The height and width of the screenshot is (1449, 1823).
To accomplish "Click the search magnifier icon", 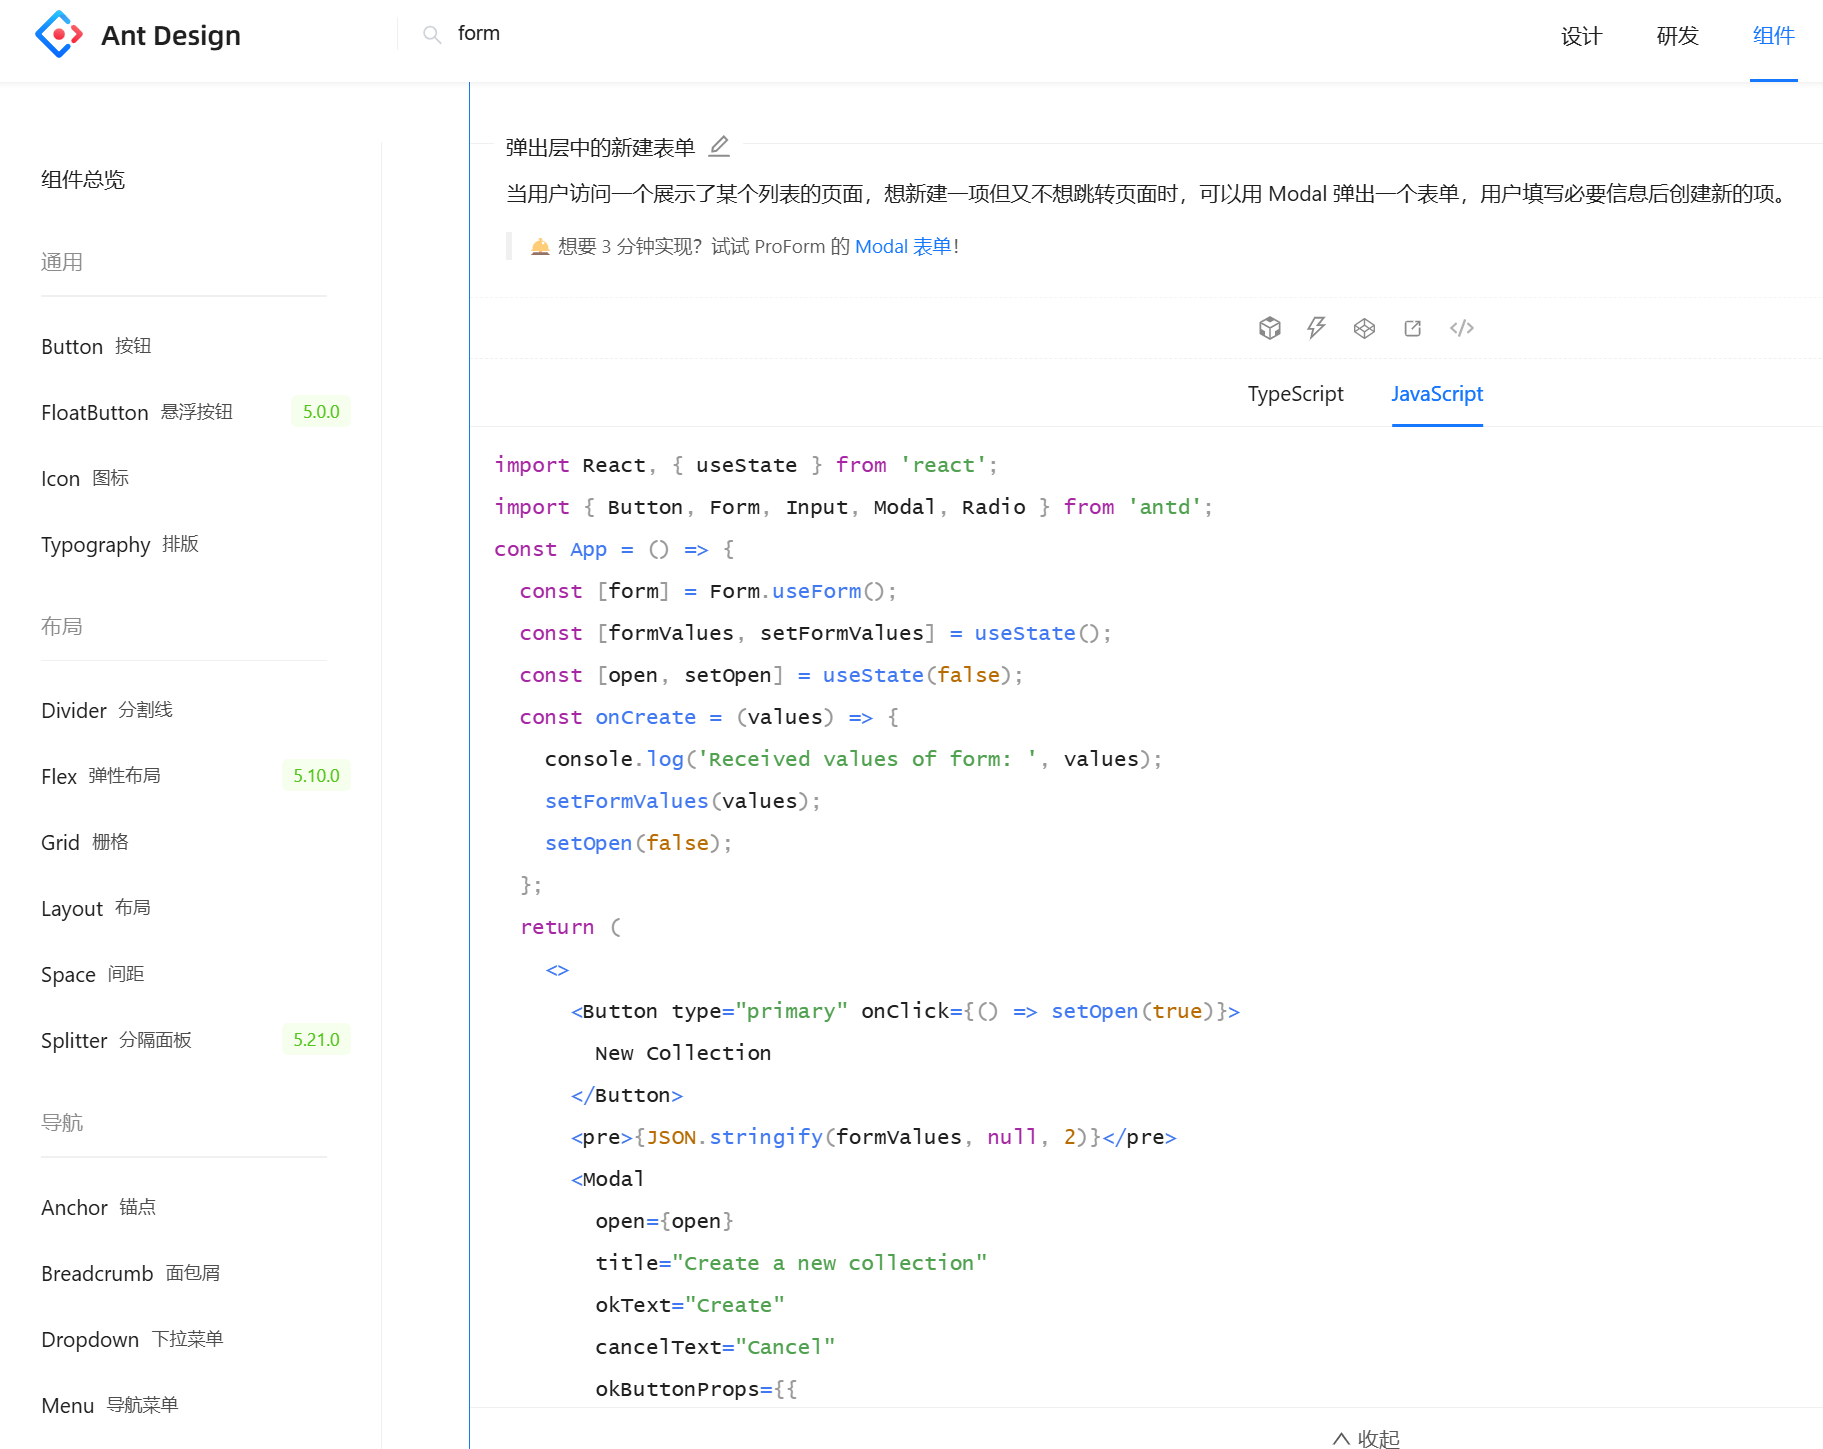I will [432, 35].
